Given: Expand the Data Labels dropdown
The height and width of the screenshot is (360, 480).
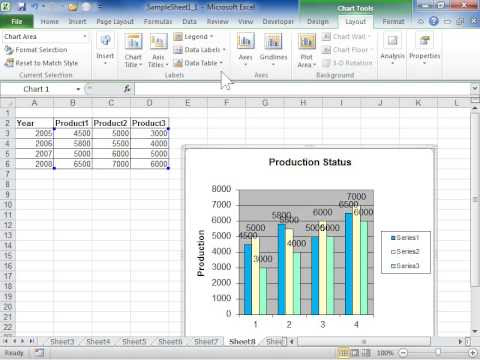Looking at the screenshot, I should 199,50.
